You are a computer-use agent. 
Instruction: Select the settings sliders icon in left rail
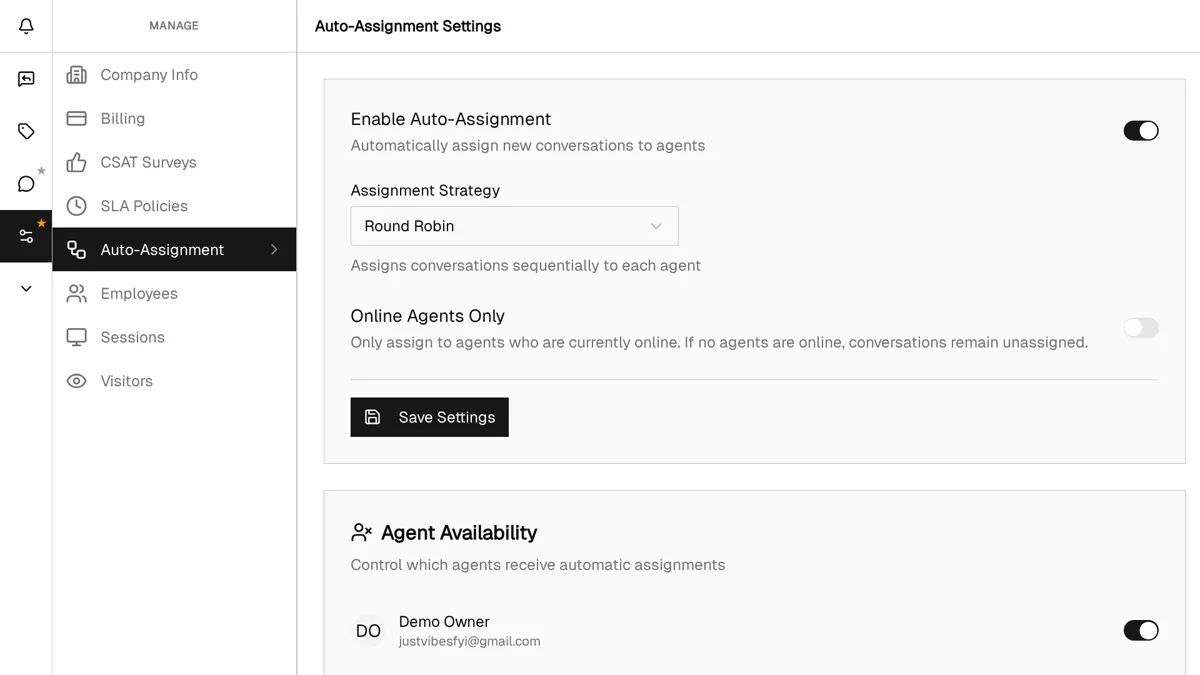25,236
